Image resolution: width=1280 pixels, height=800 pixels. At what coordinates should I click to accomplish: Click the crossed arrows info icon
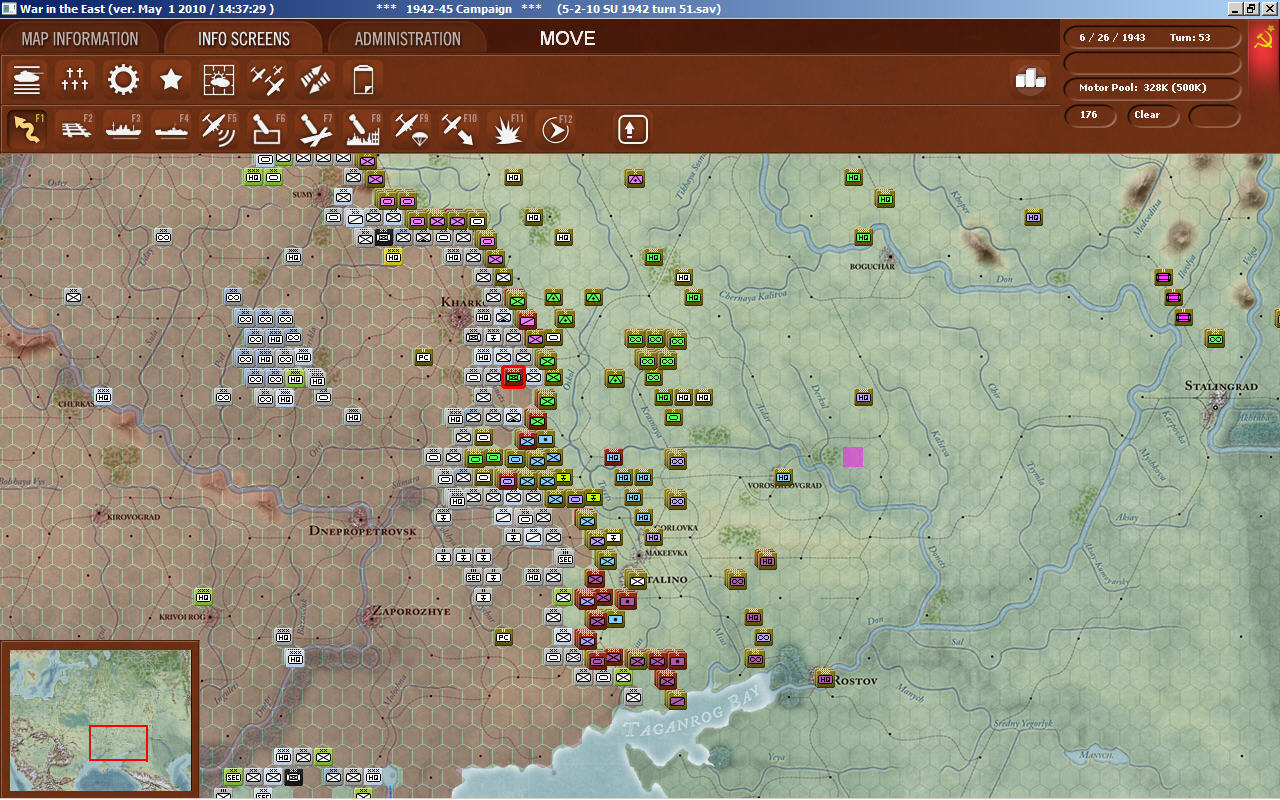pos(315,79)
